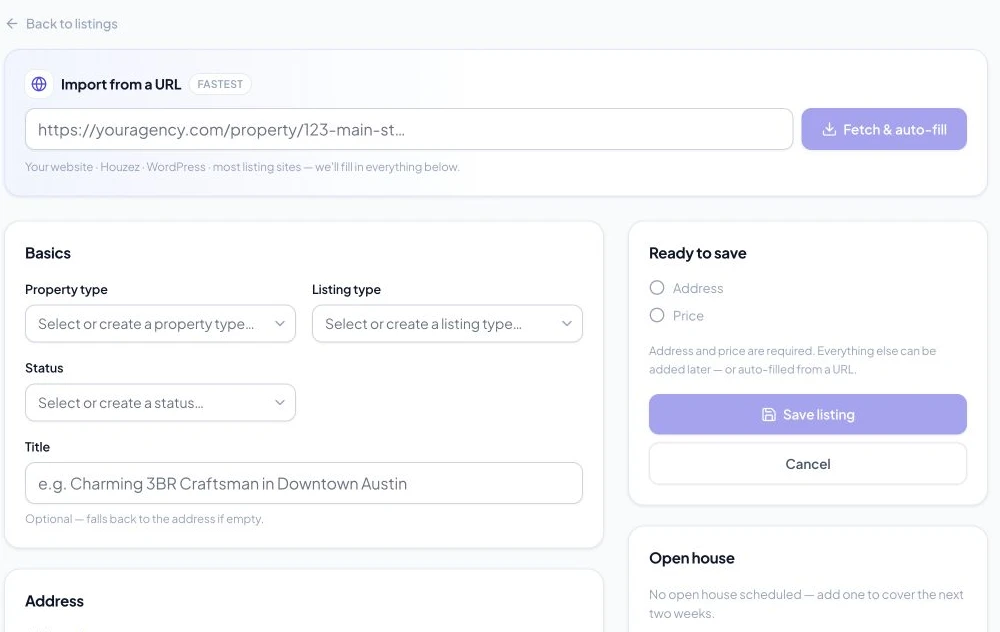This screenshot has height=632, width=1000.
Task: Click the 'No open house scheduled' text
Action: 806,604
